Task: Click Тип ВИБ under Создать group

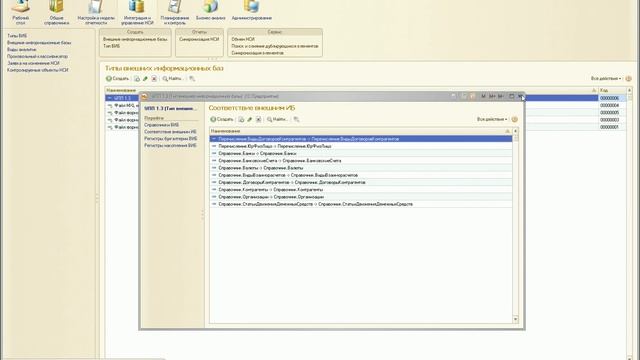Action: (111, 46)
